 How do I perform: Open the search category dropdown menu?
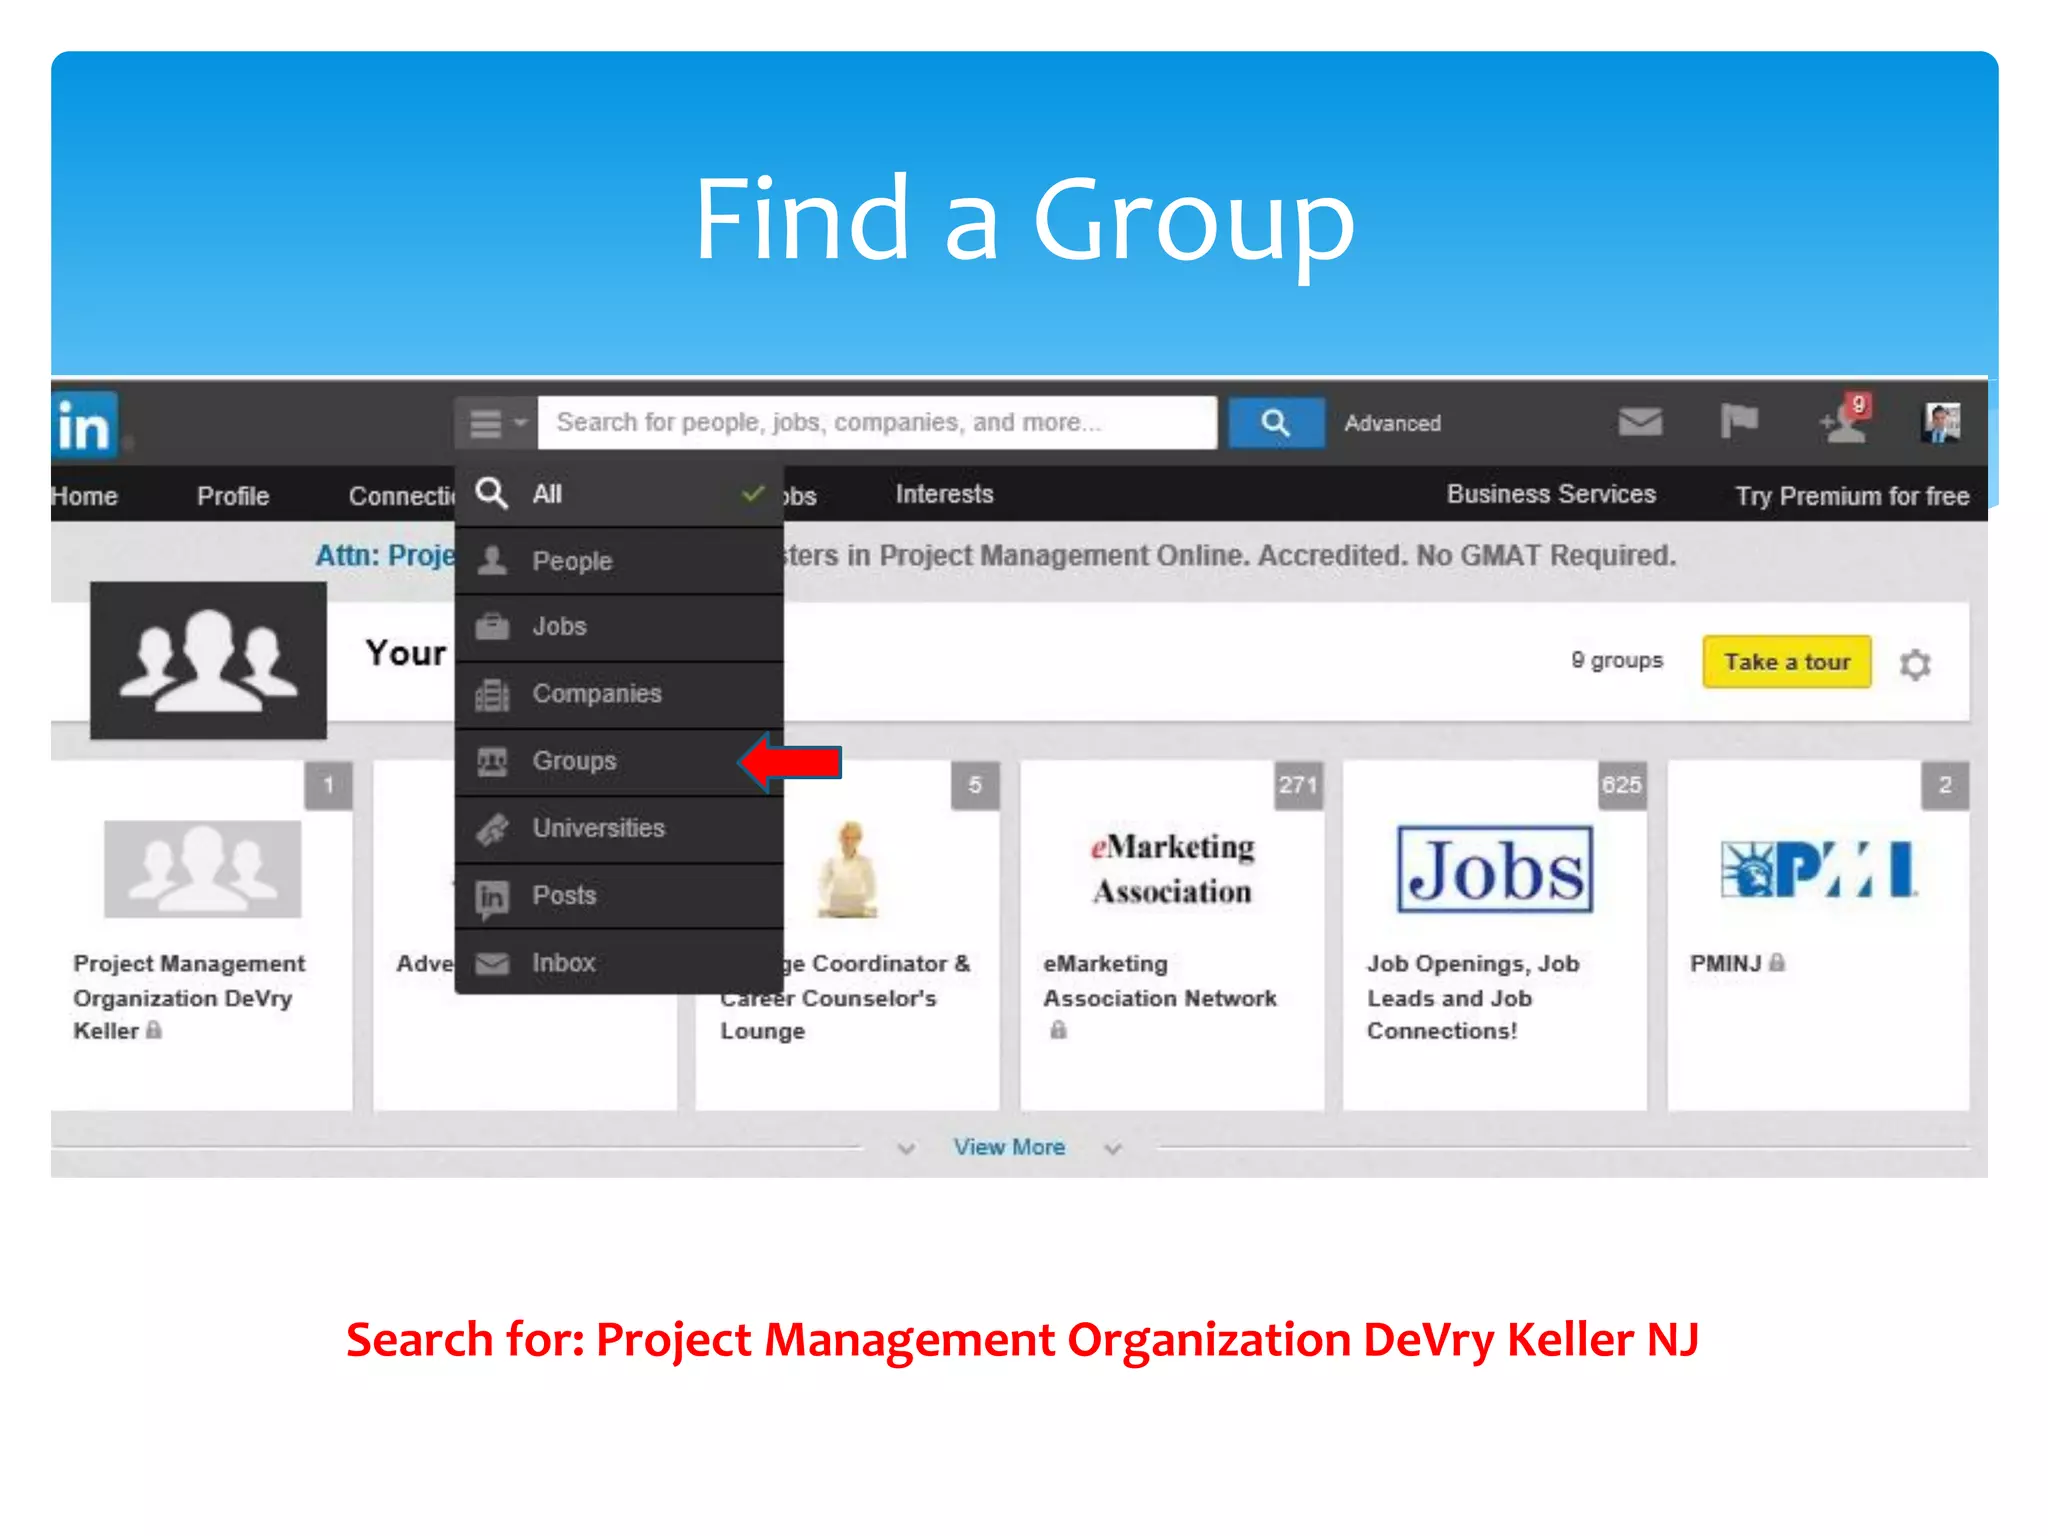[x=496, y=423]
